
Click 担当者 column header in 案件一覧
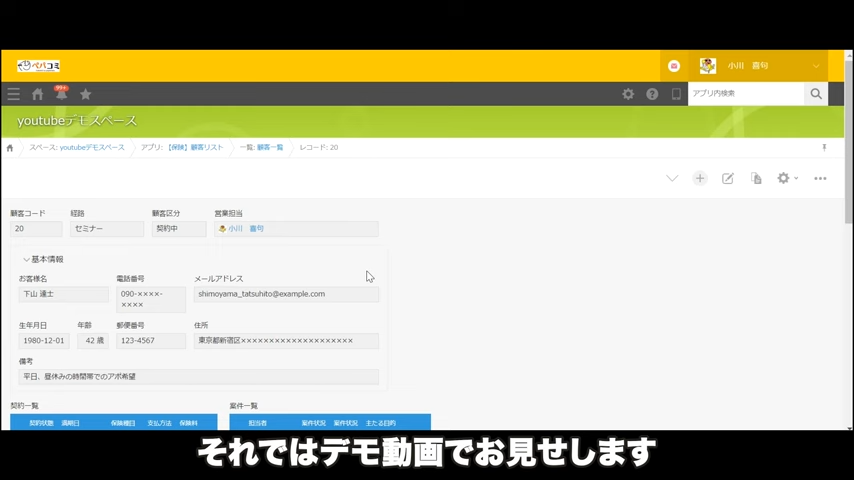pos(258,423)
